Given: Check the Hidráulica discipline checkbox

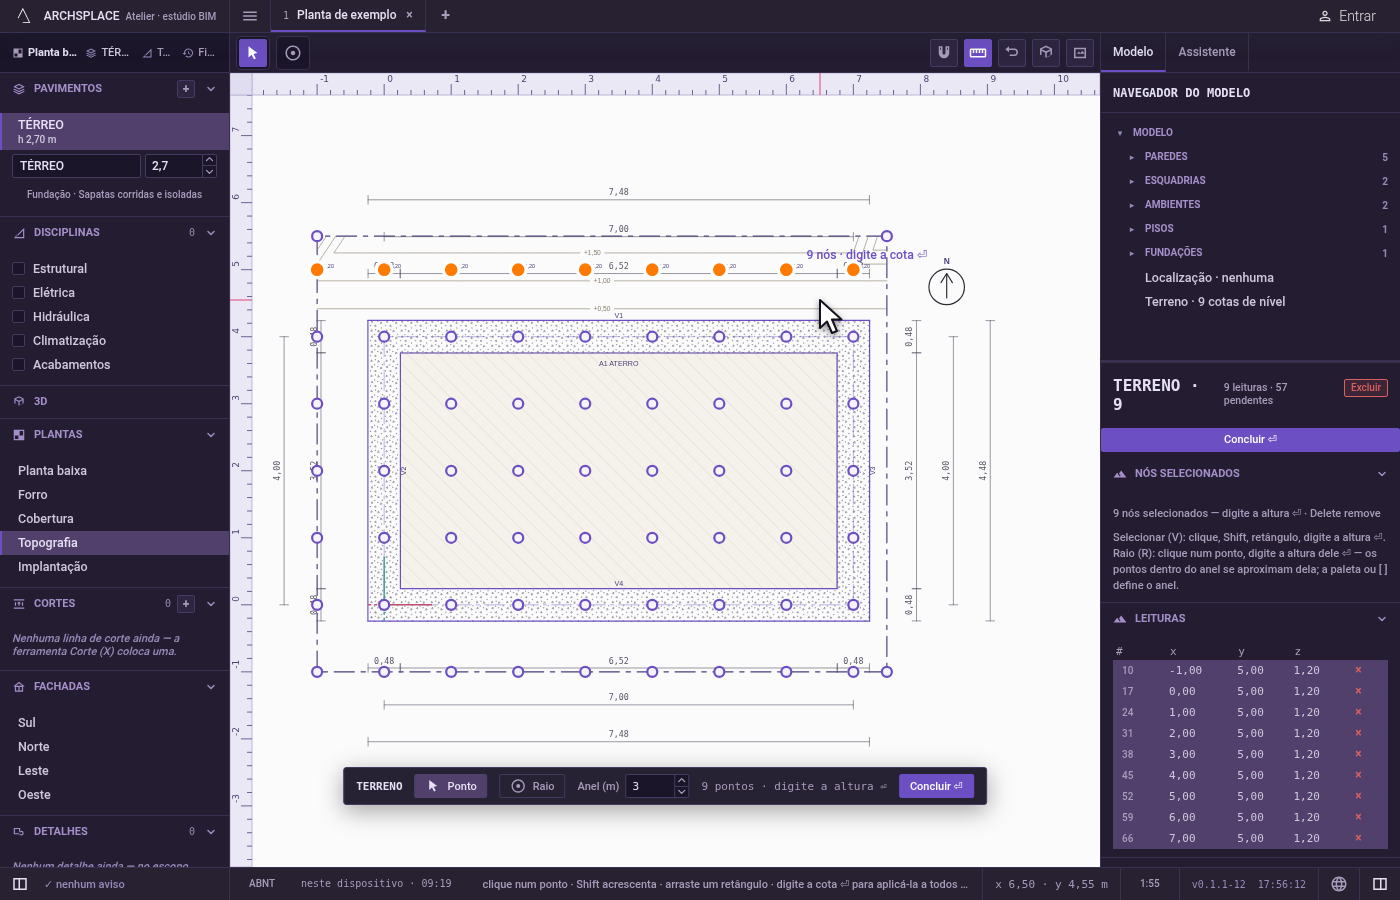Looking at the screenshot, I should (x=18, y=317).
